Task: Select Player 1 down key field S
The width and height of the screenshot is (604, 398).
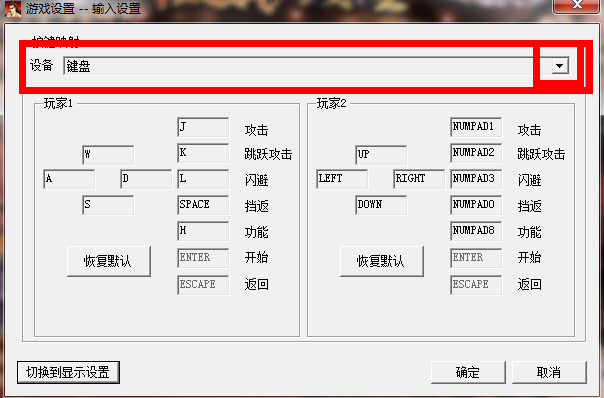Action: pyautogui.click(x=108, y=205)
